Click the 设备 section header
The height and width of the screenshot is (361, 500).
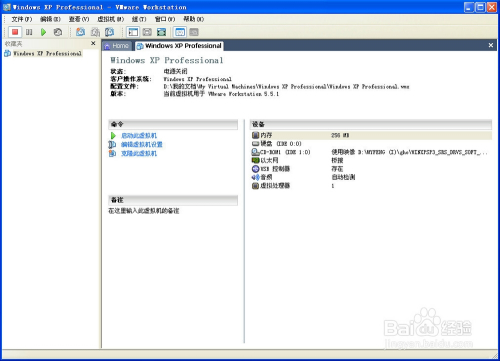pos(371,124)
